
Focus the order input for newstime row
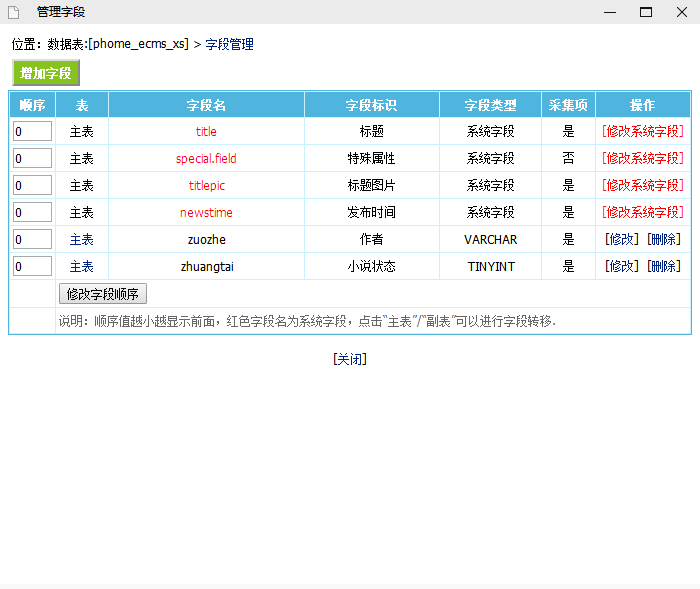point(32,212)
